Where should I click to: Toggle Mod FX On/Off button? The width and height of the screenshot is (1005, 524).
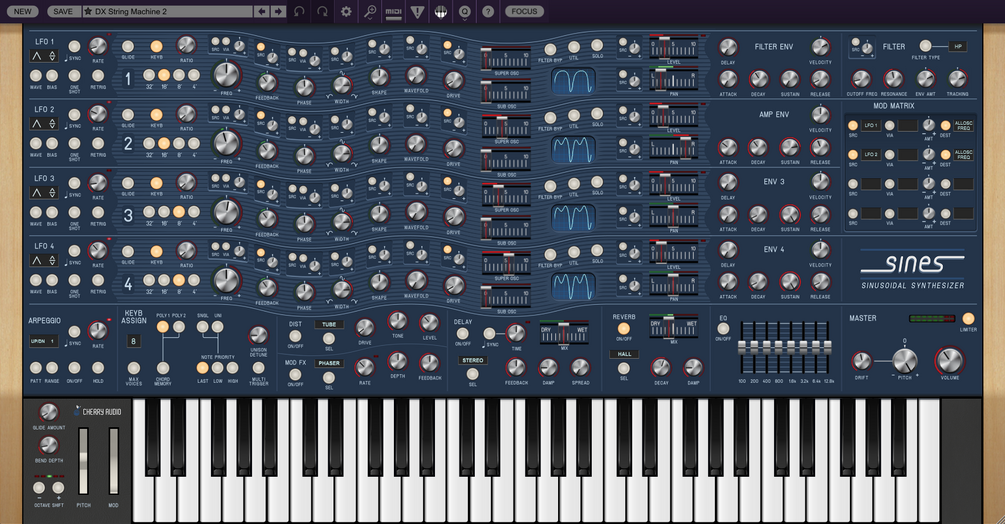(x=295, y=374)
